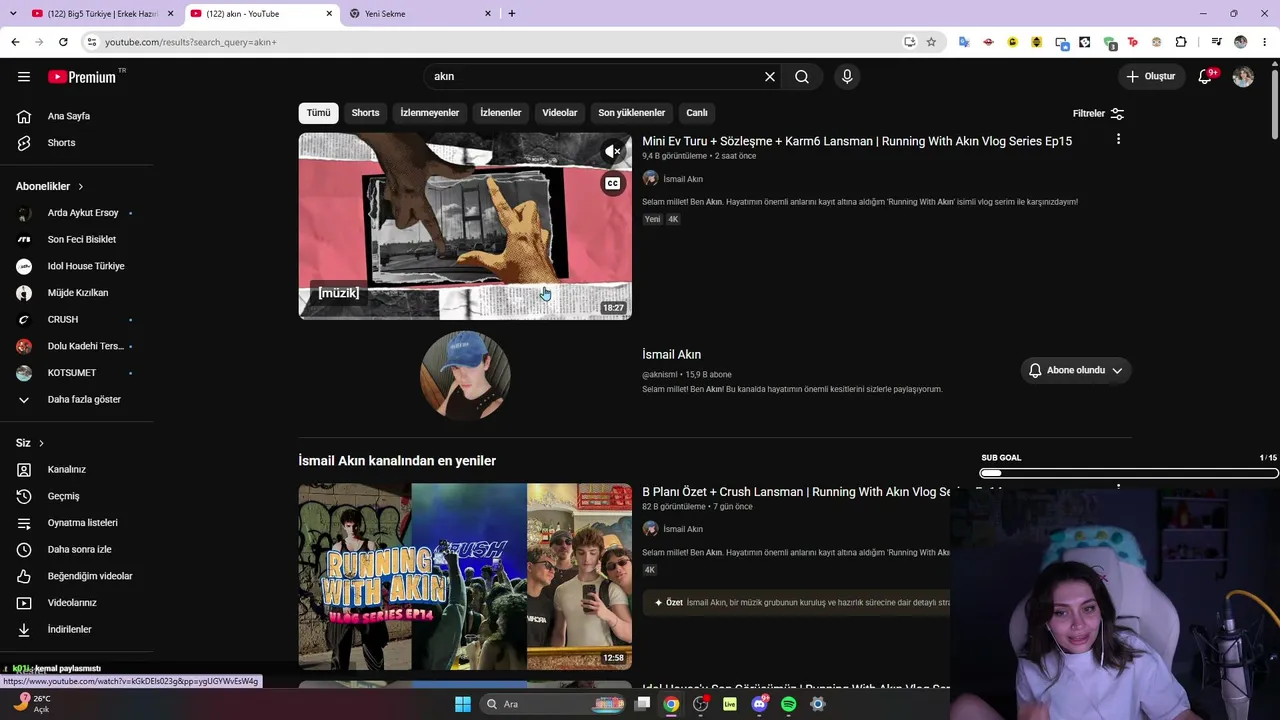Clear the search box with X
1280x720 pixels.
point(770,76)
